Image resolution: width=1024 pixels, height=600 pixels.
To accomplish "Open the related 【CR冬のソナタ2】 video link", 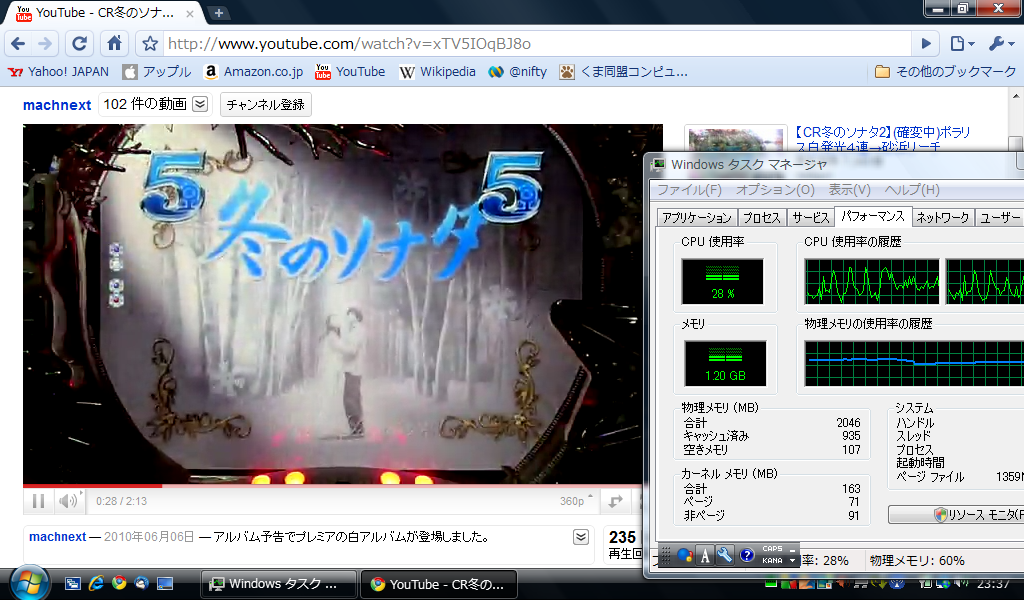I will pyautogui.click(x=883, y=139).
